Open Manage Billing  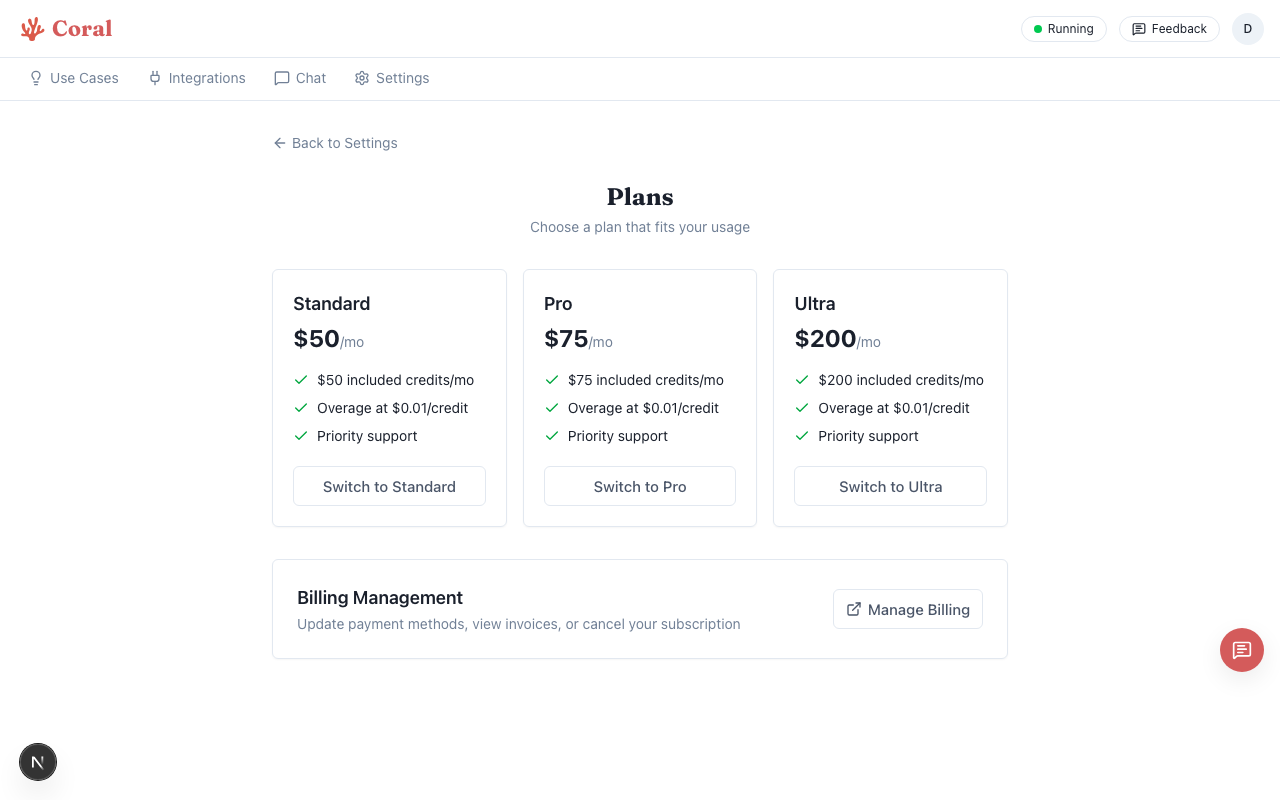[908, 608]
